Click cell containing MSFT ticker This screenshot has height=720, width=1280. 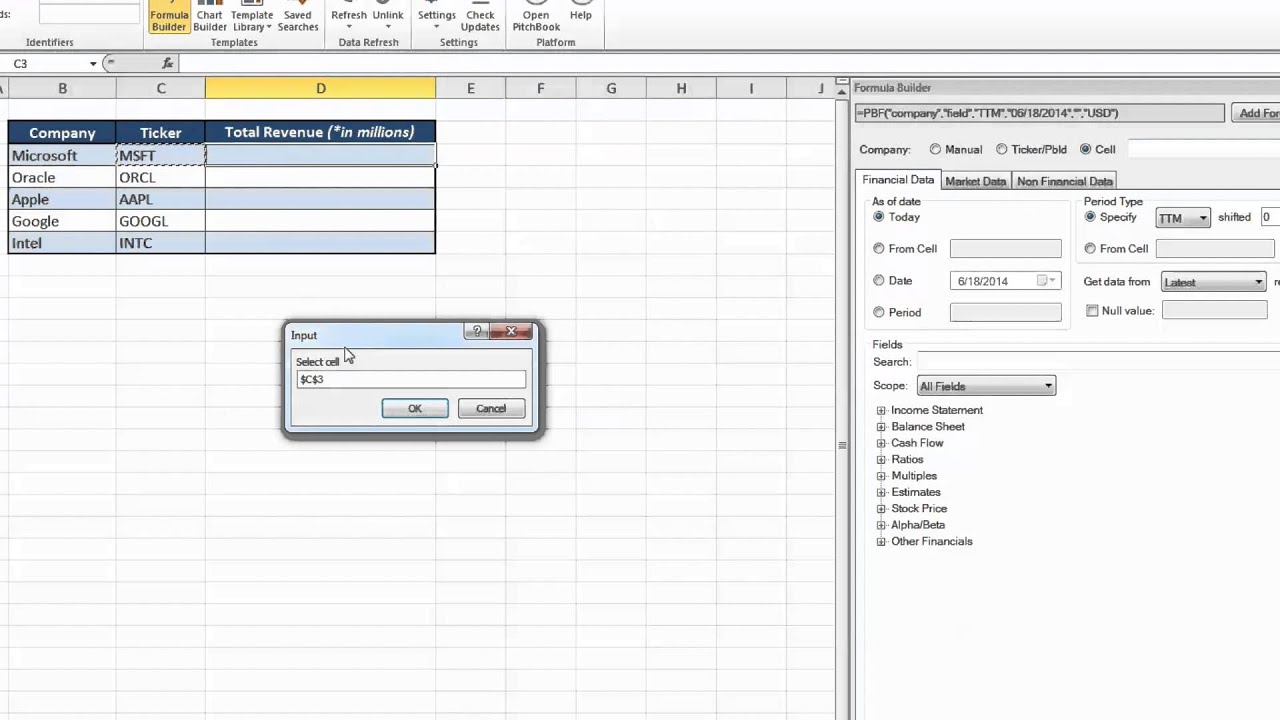click(161, 155)
